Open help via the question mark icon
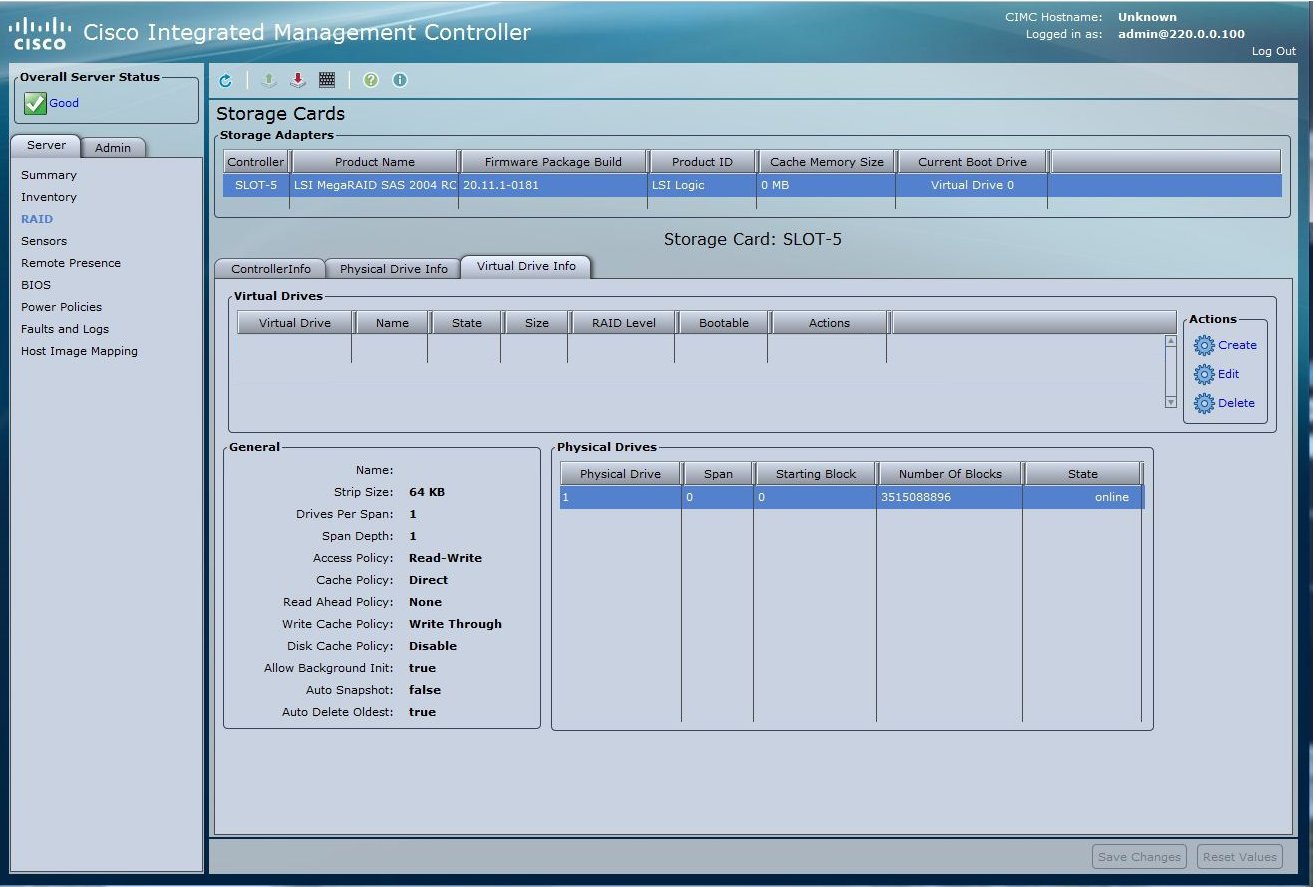The image size is (1313, 887). point(371,81)
